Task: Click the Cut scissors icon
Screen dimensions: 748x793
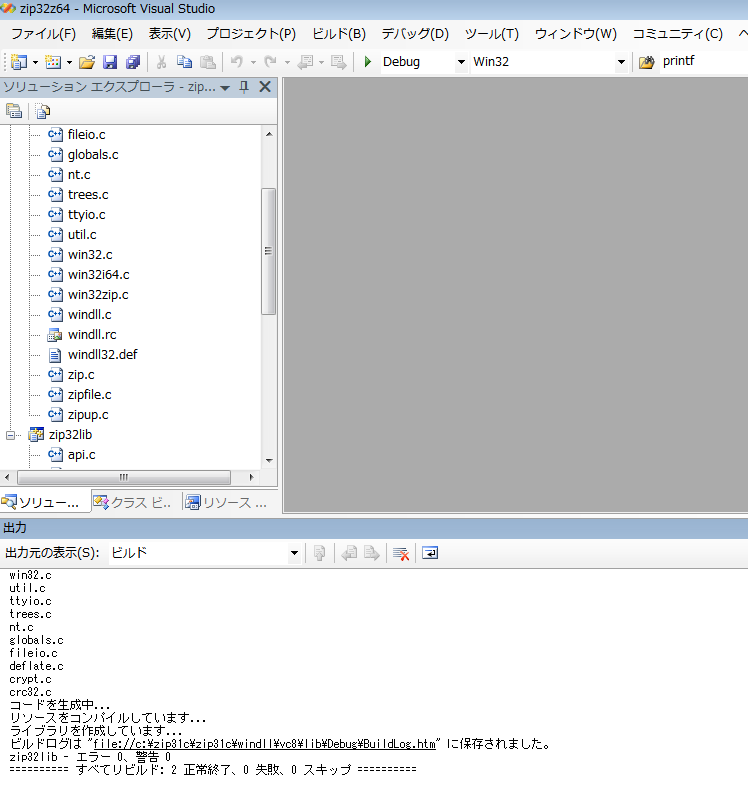Action: (x=161, y=62)
